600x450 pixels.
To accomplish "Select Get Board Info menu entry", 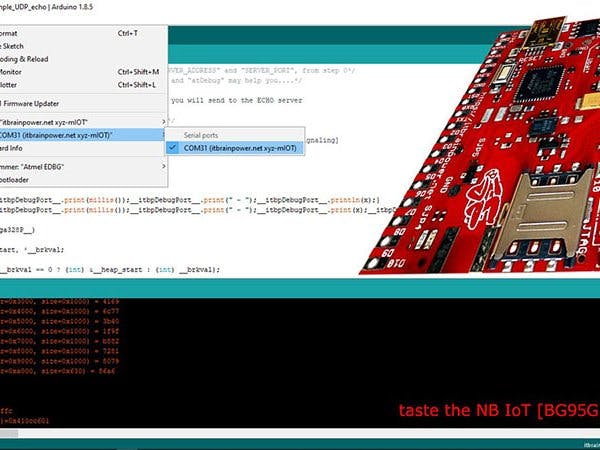I will point(83,148).
